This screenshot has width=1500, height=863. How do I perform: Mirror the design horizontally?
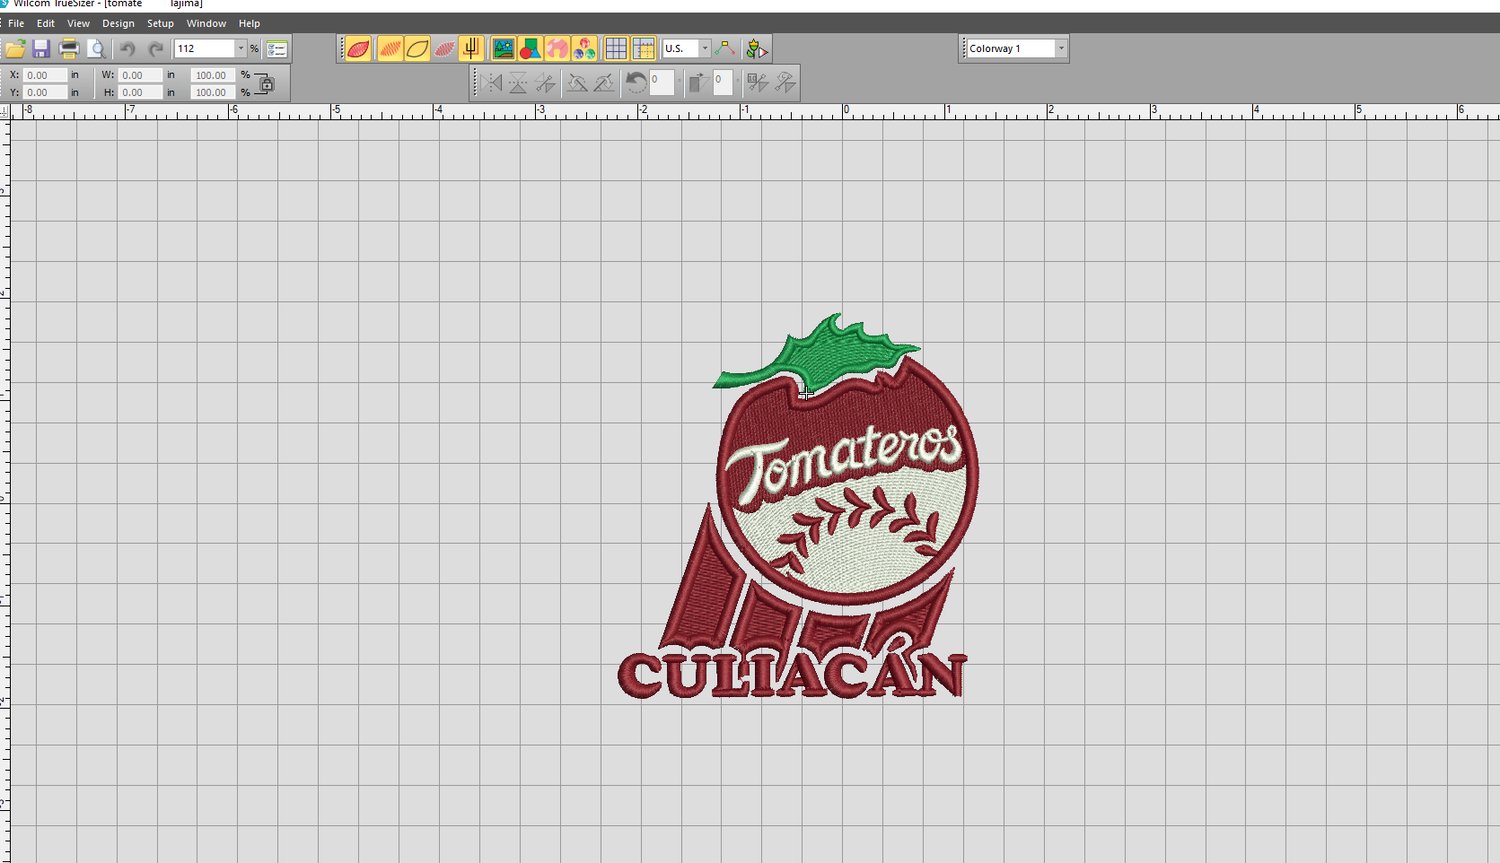[490, 83]
